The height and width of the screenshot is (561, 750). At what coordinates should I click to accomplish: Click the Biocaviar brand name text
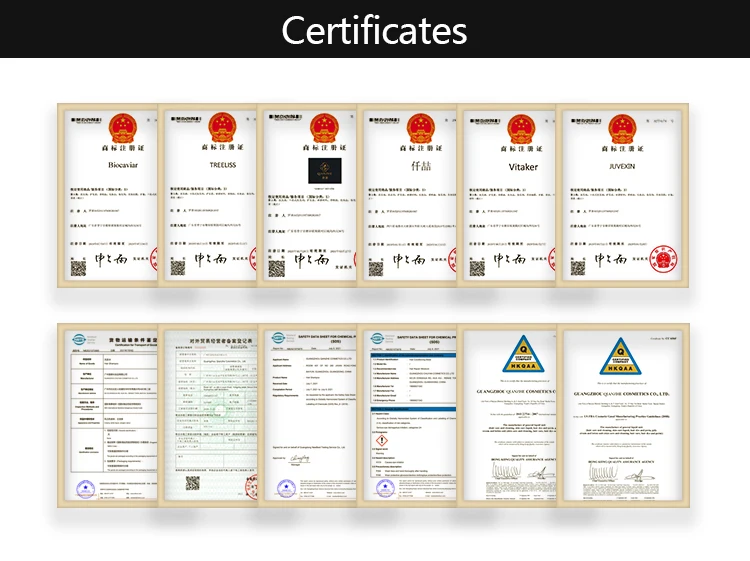tap(123, 165)
